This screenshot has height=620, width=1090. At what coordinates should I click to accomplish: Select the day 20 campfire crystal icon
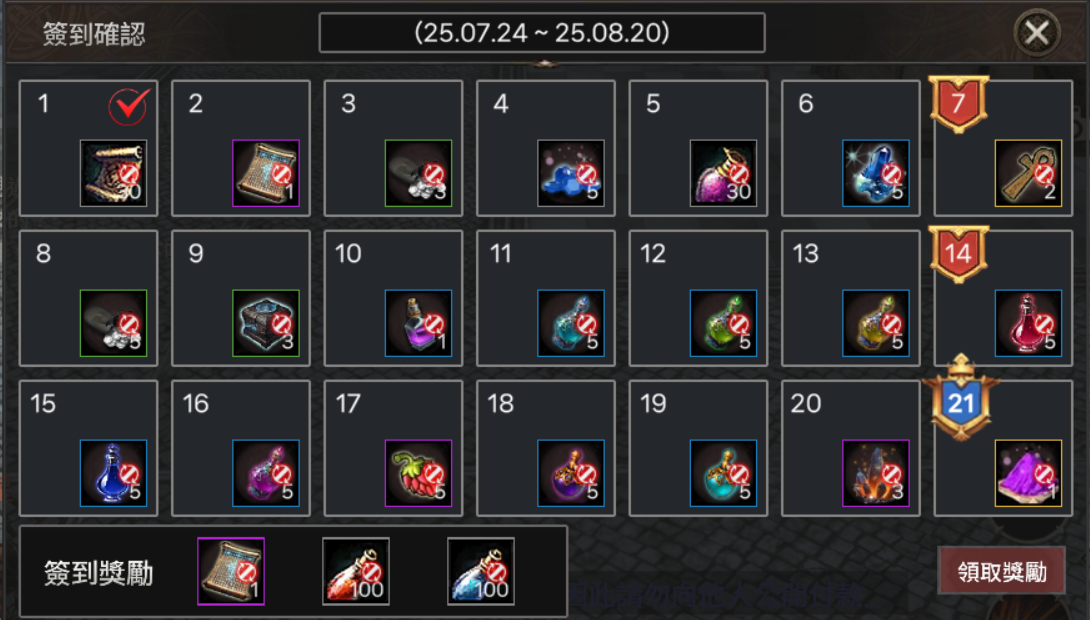(876, 473)
